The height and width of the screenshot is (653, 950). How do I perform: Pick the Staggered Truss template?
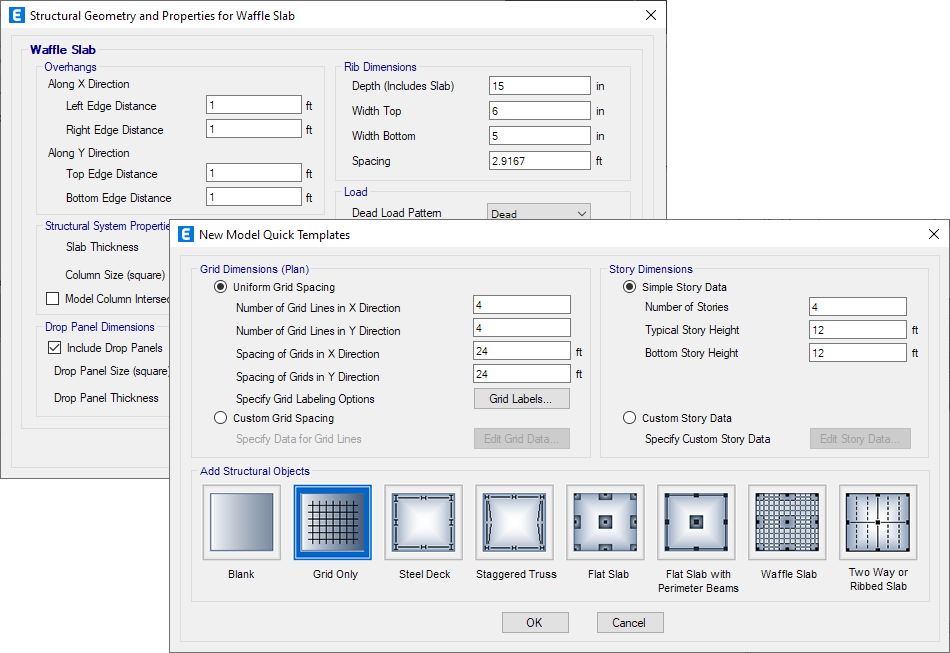(x=514, y=521)
